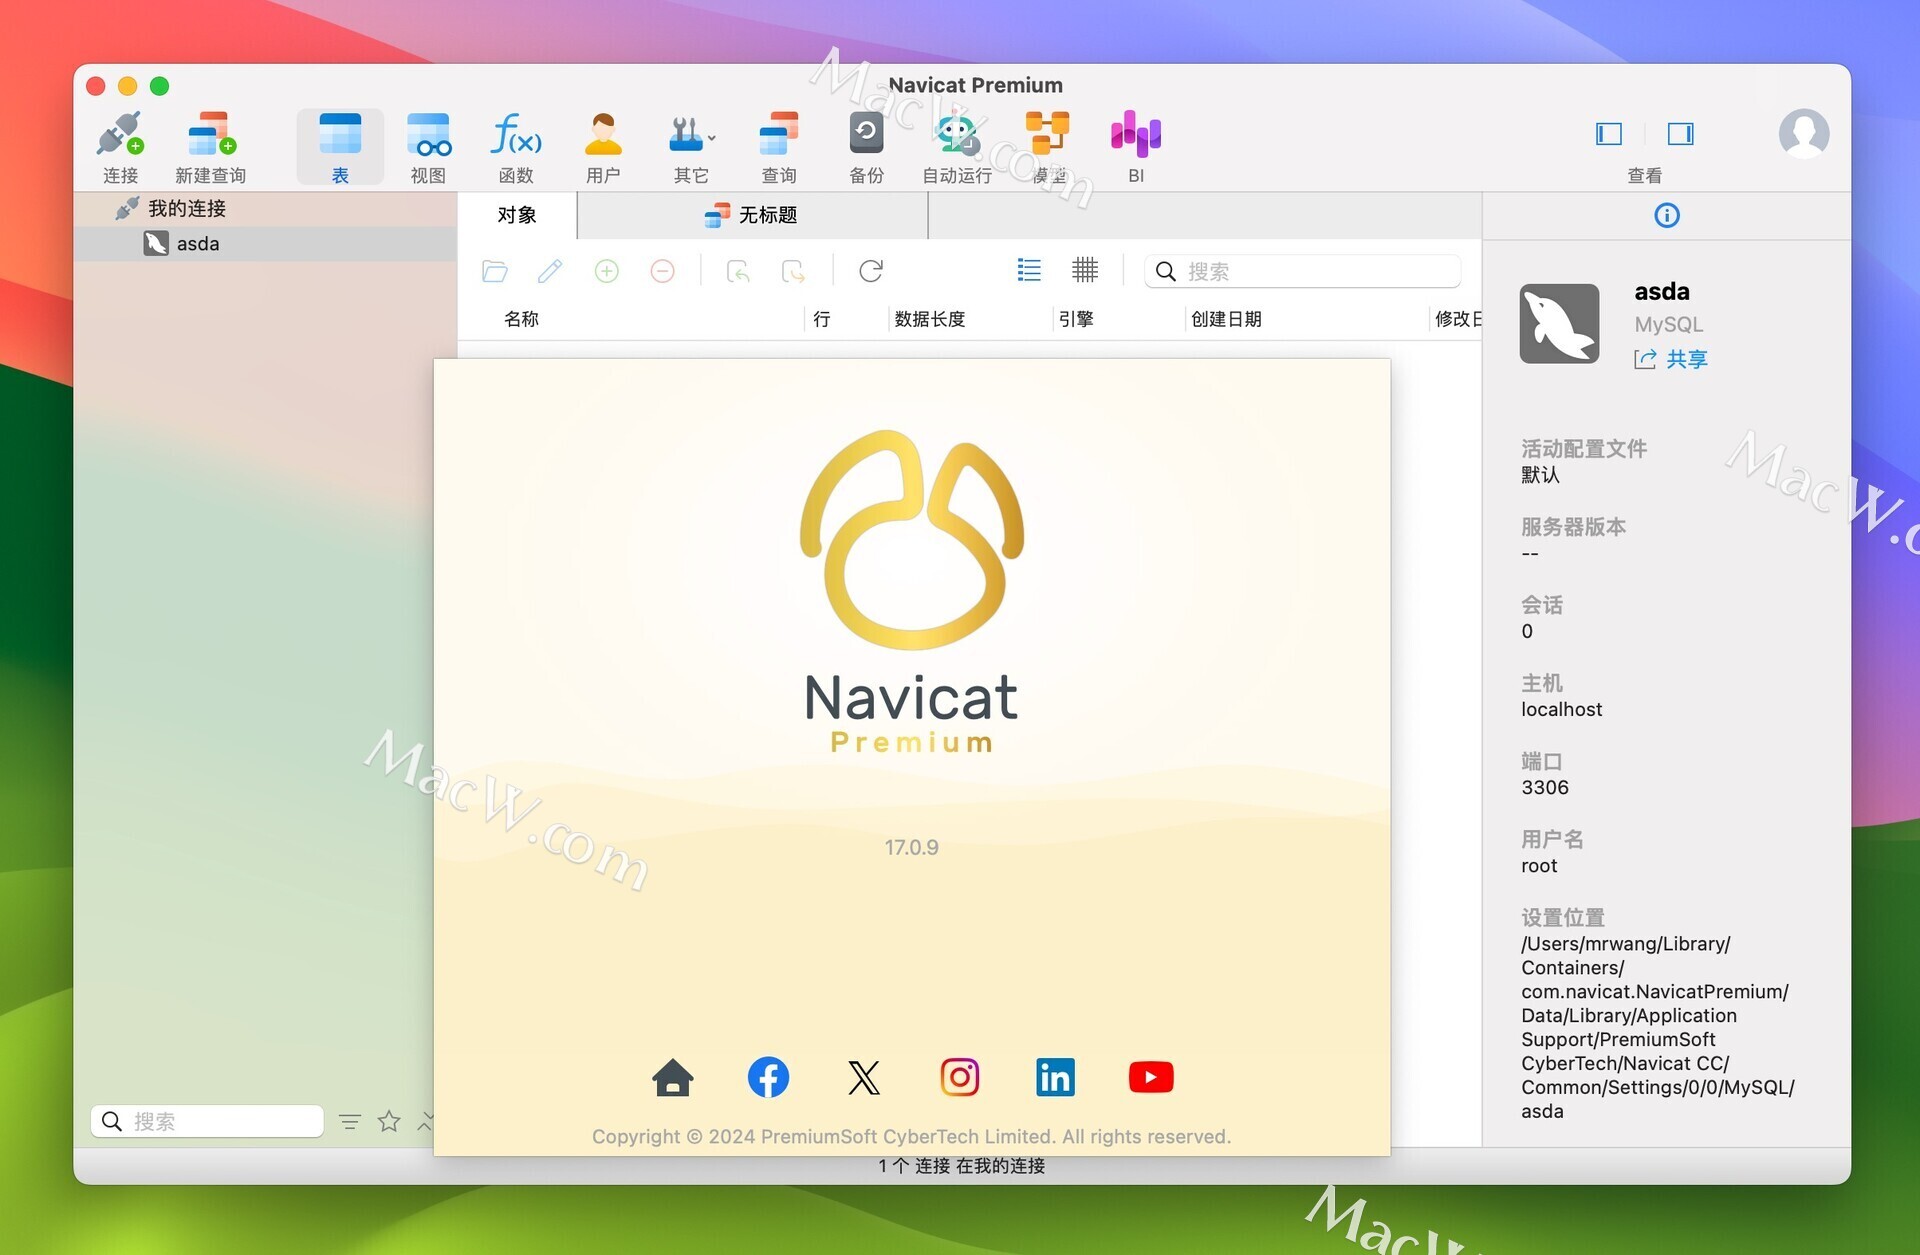Click the version number 17.0.9 text
Viewport: 1920px width, 1255px height.
(911, 847)
